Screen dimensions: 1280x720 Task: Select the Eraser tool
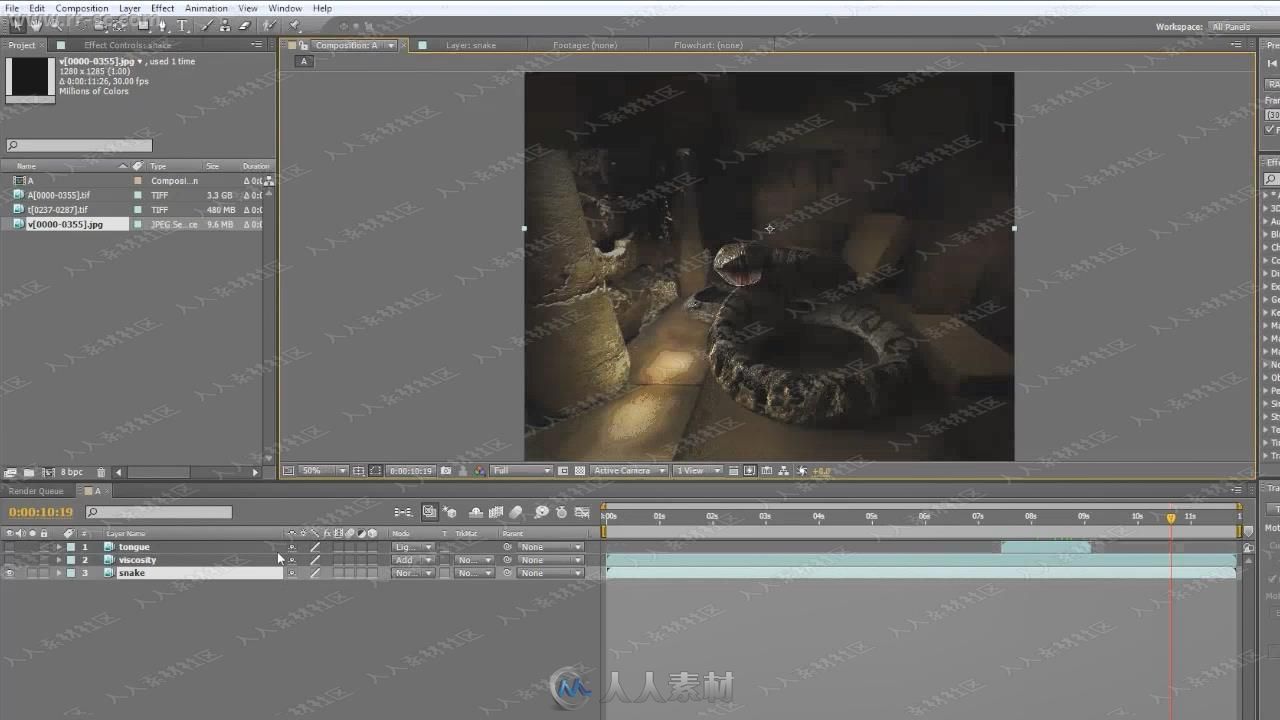[x=244, y=25]
